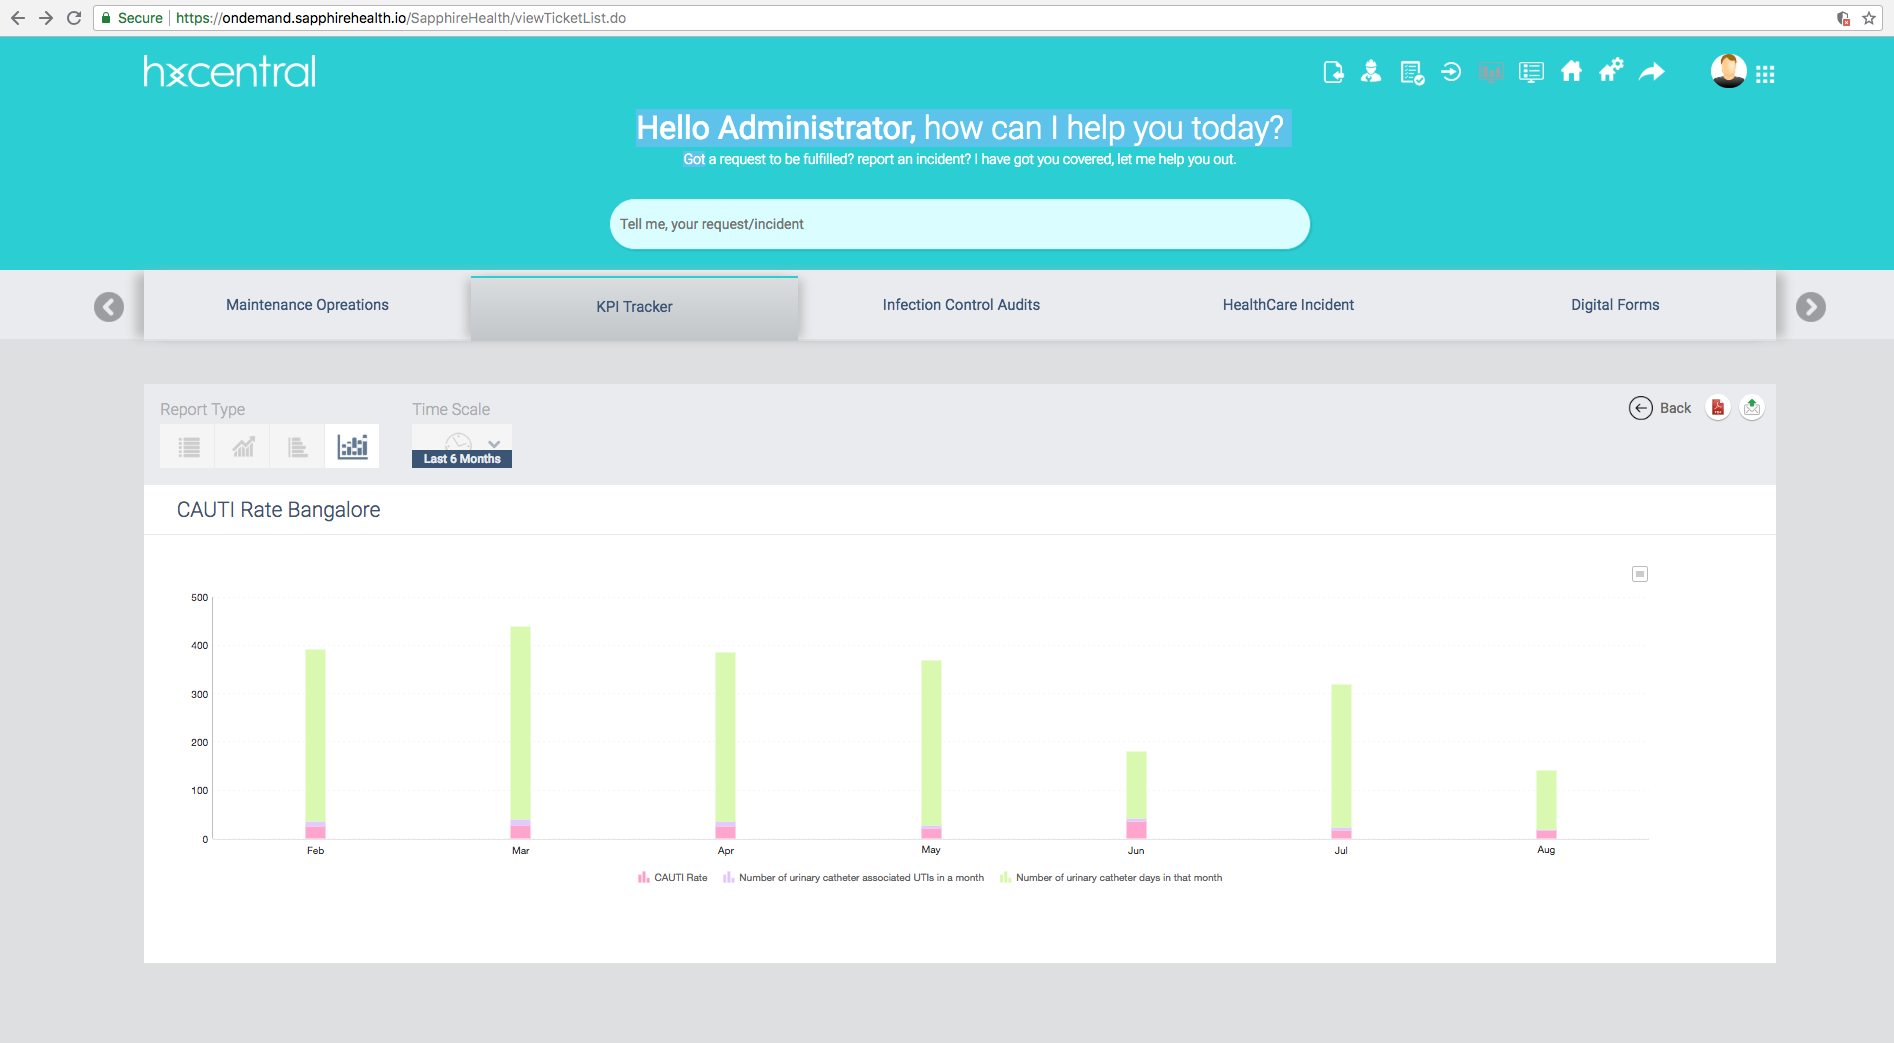The image size is (1894, 1043).
Task: Open the greyed bar chart monitor icon
Action: [x=1491, y=72]
